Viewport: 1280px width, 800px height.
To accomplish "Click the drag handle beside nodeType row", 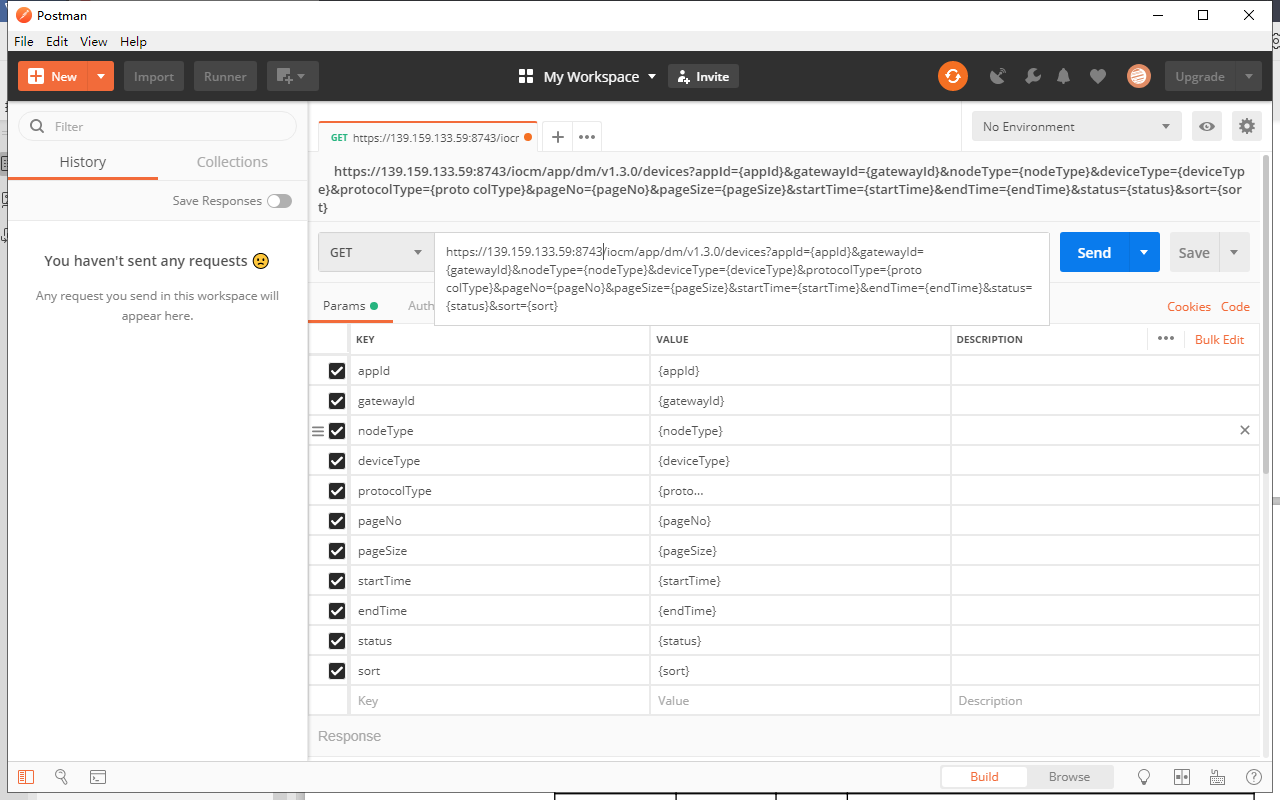I will click(x=318, y=431).
